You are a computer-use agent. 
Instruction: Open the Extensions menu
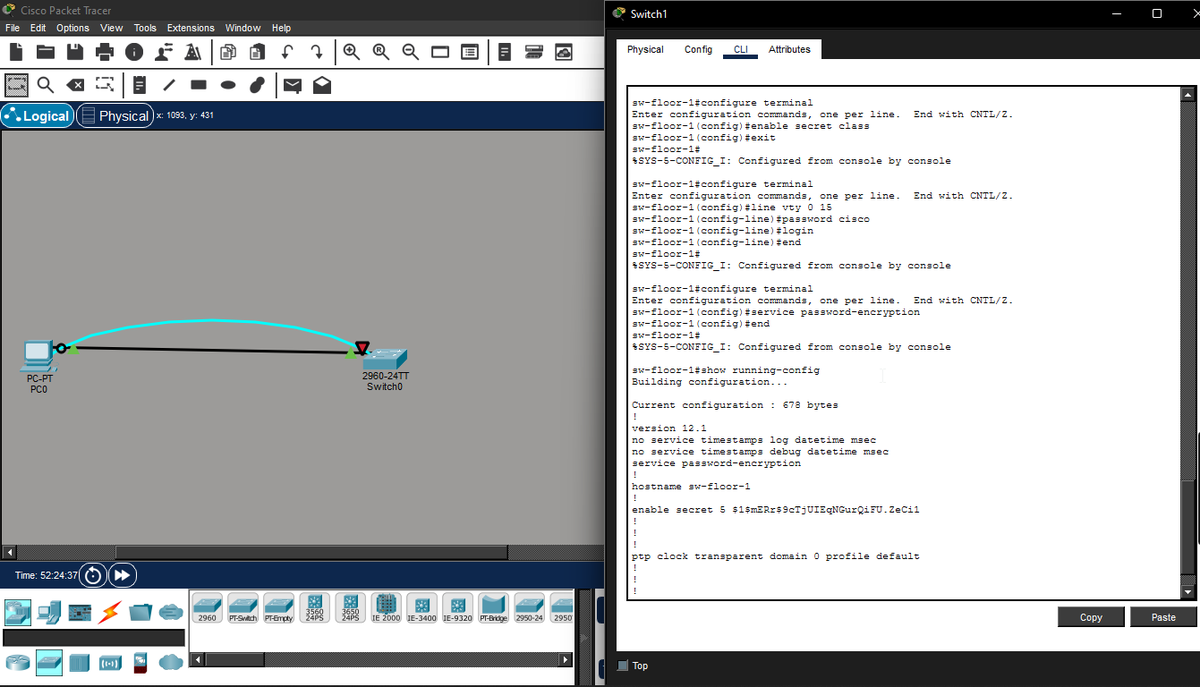click(x=191, y=28)
